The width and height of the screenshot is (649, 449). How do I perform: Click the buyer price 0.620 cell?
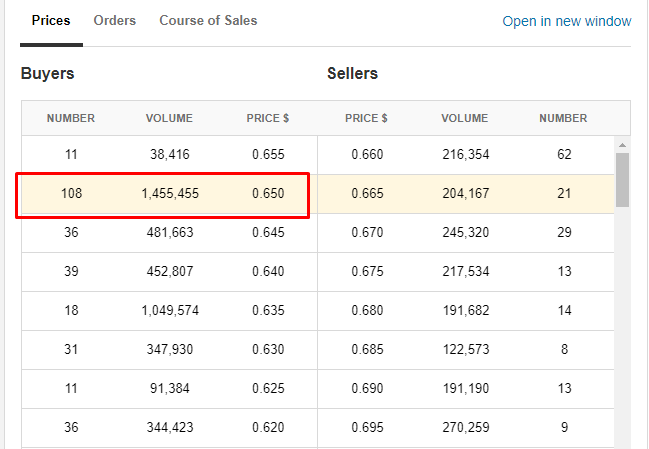268,427
